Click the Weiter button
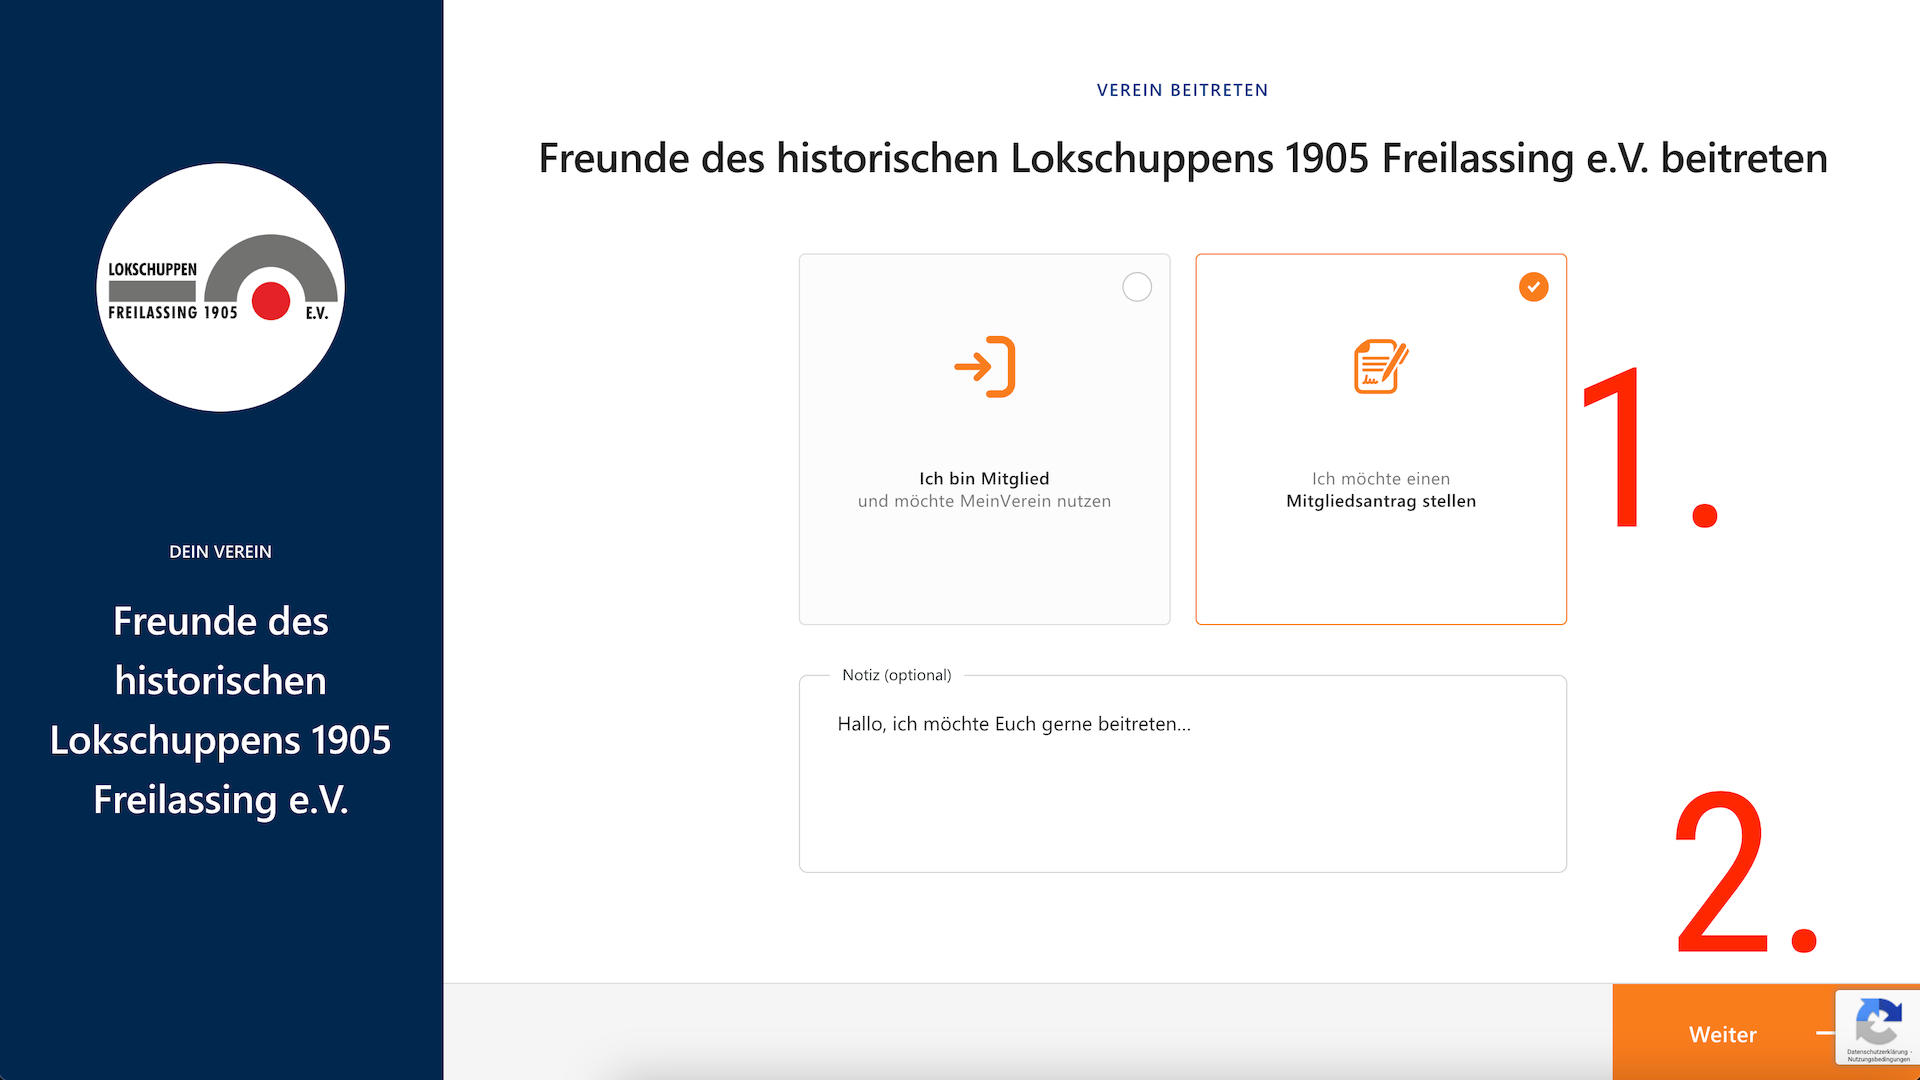This screenshot has width=1920, height=1080. tap(1722, 1035)
